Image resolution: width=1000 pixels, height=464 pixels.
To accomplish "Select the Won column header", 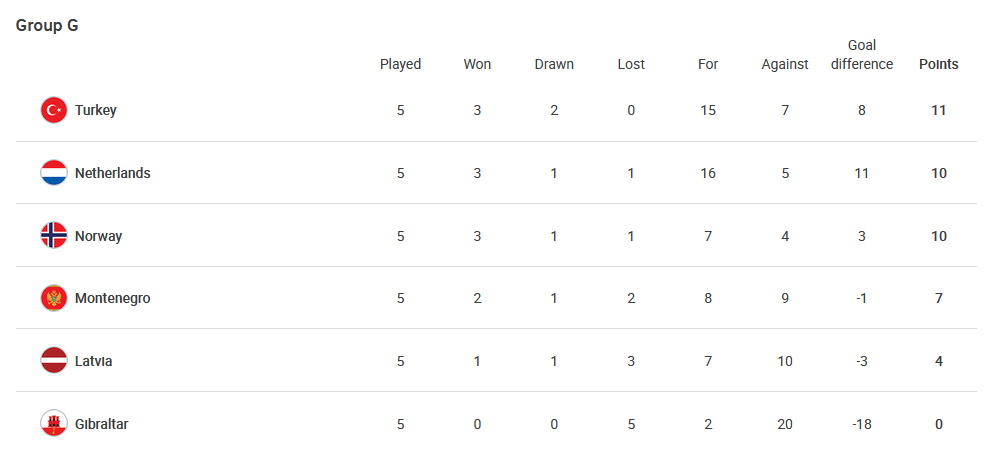I will pos(477,64).
